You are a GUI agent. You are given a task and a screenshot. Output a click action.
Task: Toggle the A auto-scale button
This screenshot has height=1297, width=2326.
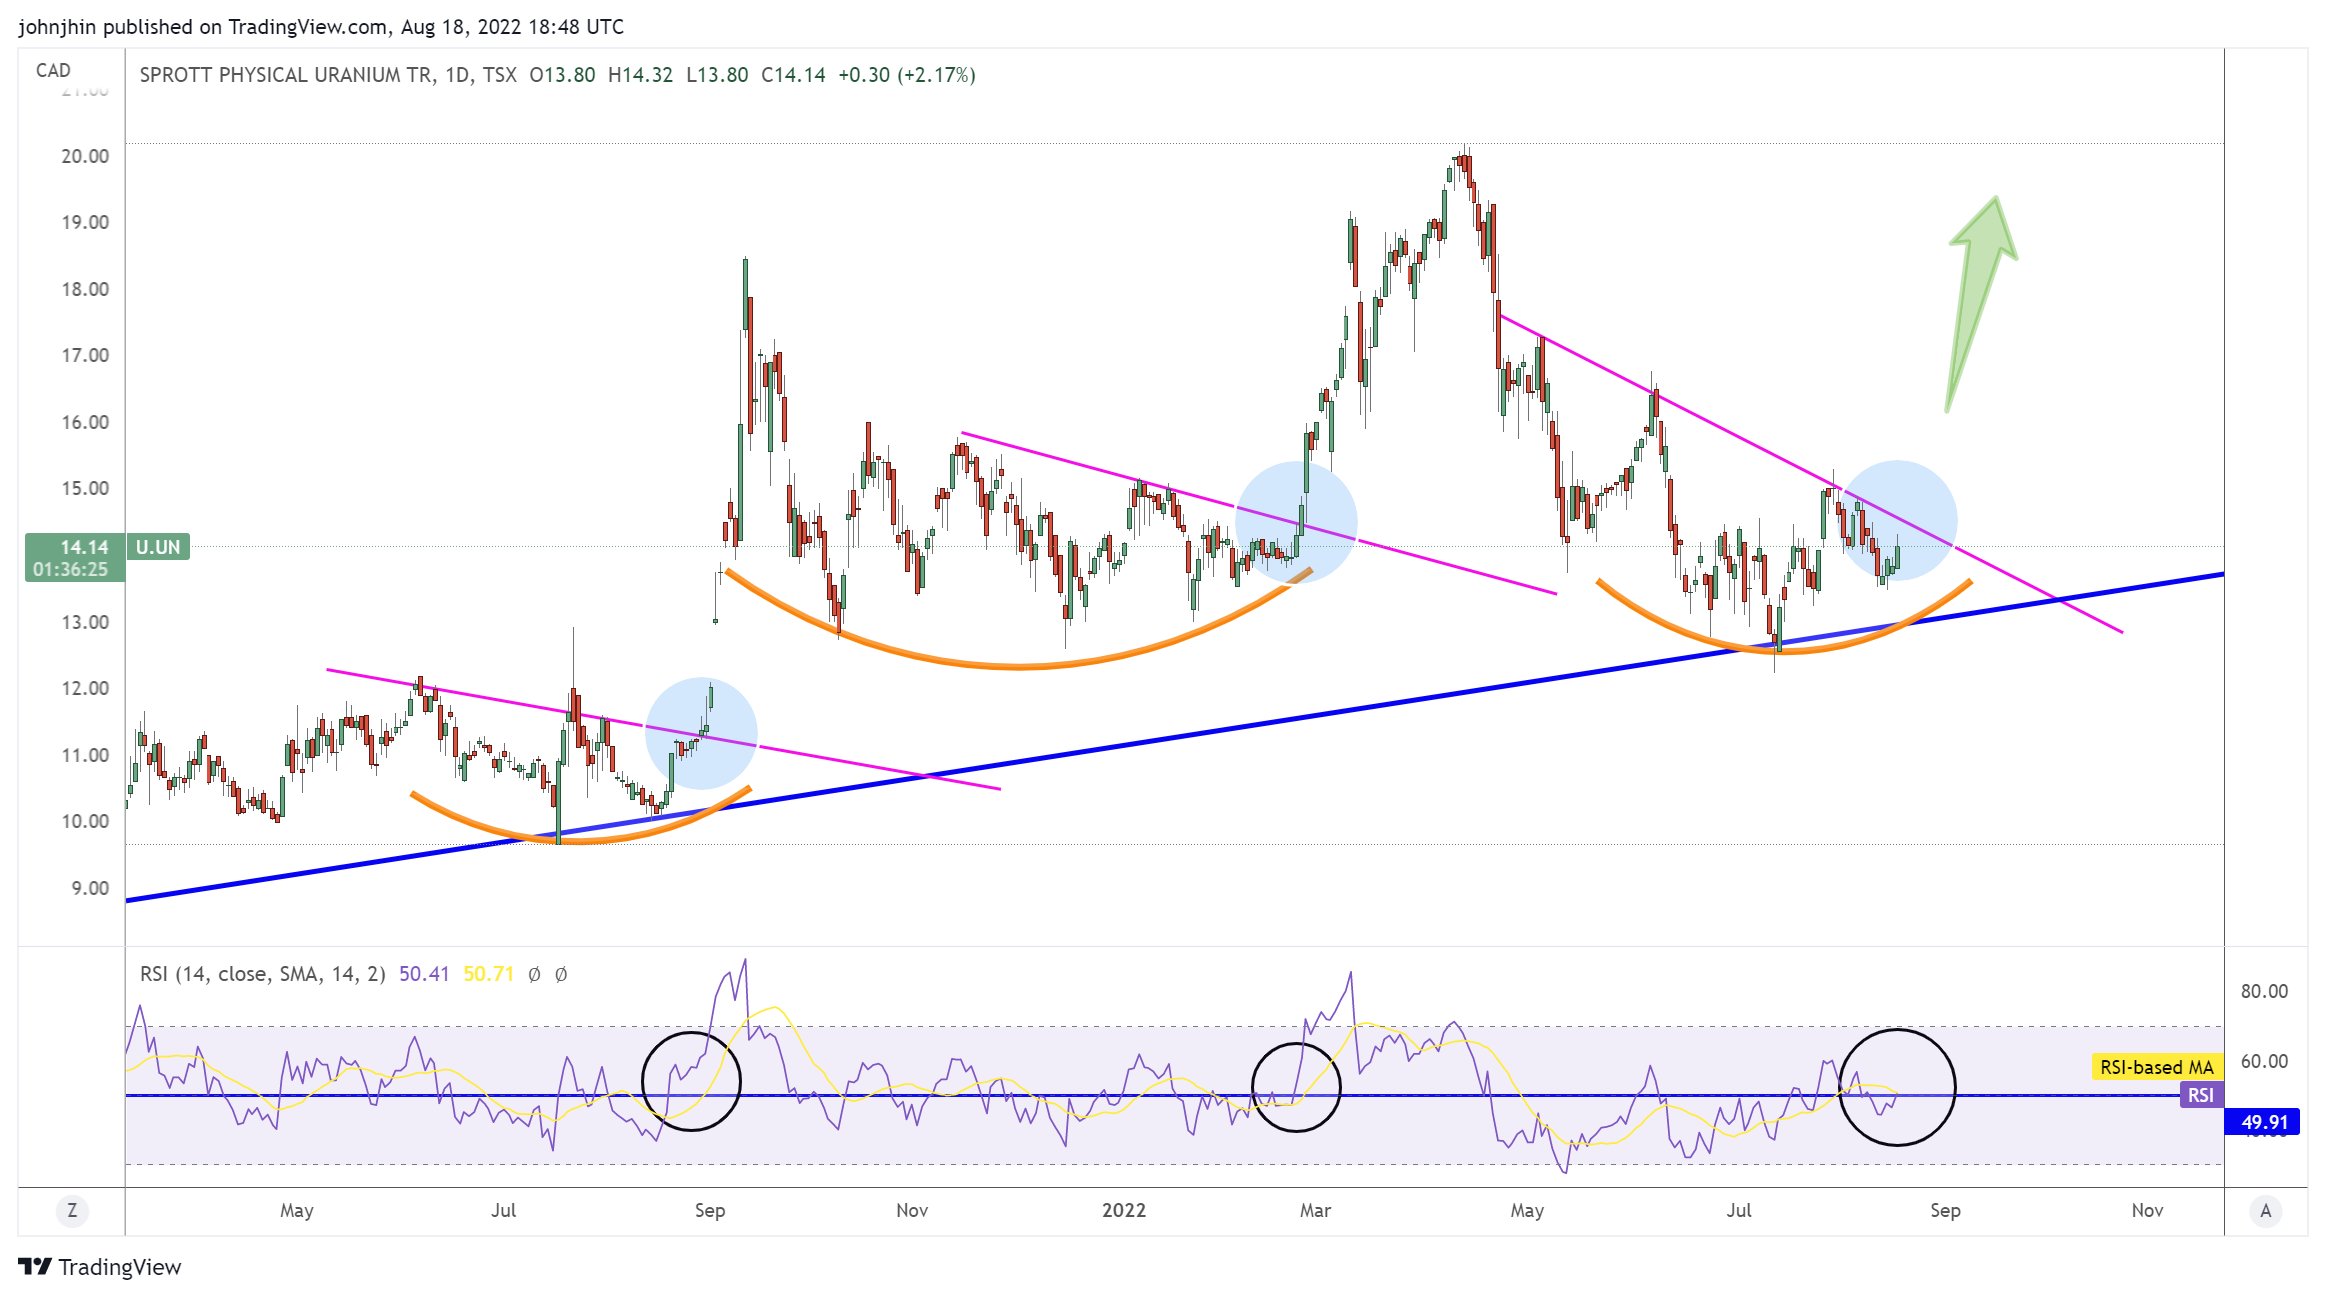click(2265, 1210)
